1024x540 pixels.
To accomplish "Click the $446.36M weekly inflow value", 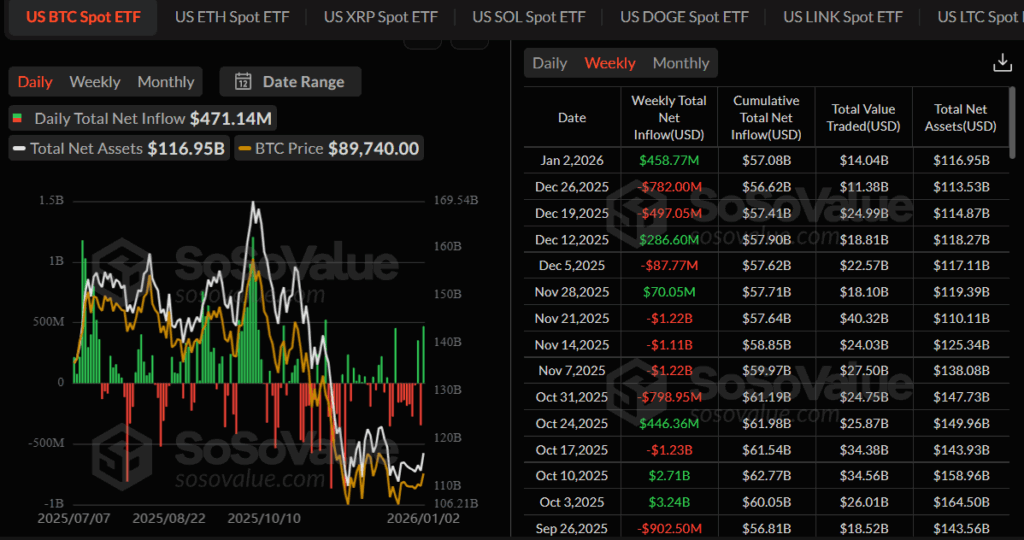I will click(669, 423).
